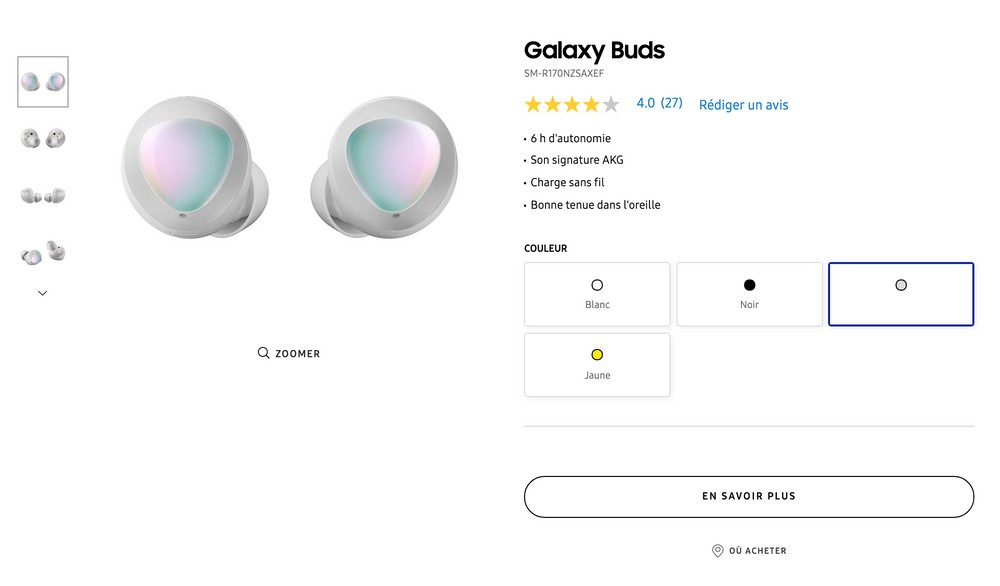1000x586 pixels.
Task: Expand more thumbnails with down chevron
Action: tap(42, 293)
